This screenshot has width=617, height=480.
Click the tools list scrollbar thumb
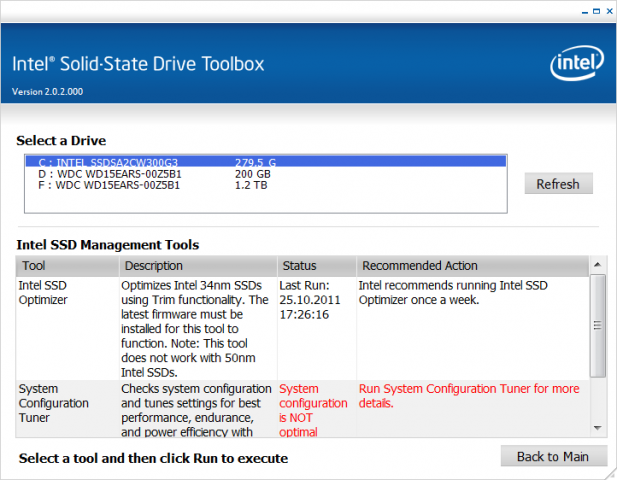click(x=598, y=325)
